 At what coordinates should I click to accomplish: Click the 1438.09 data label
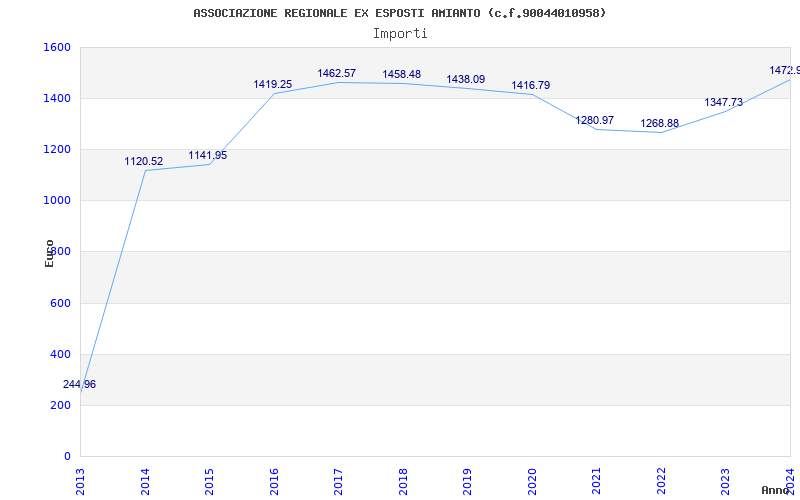[x=466, y=80]
